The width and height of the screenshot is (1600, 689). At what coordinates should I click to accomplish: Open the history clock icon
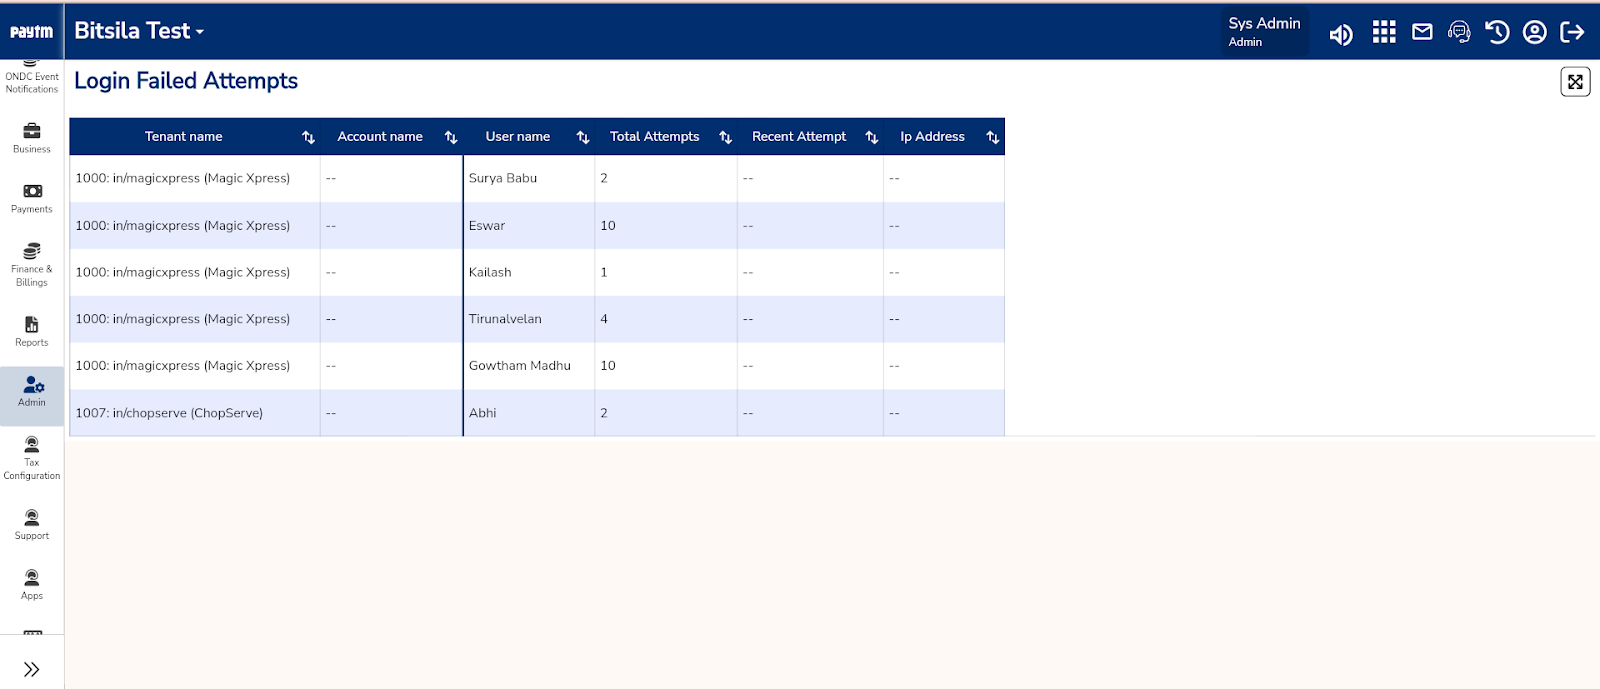point(1497,33)
